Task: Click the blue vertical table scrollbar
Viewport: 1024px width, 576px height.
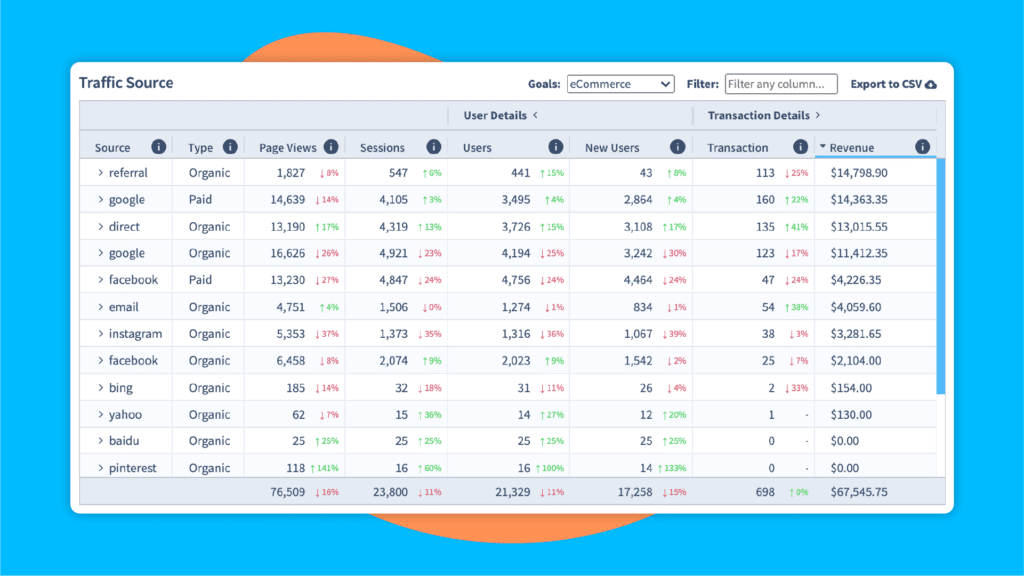Action: pos(940,275)
